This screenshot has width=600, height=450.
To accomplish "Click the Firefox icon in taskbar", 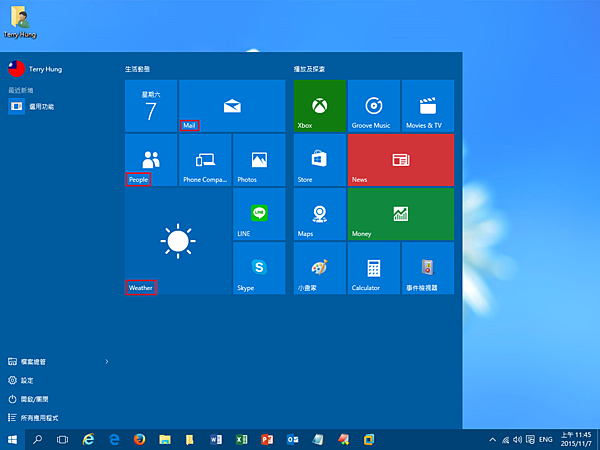I will click(139, 439).
